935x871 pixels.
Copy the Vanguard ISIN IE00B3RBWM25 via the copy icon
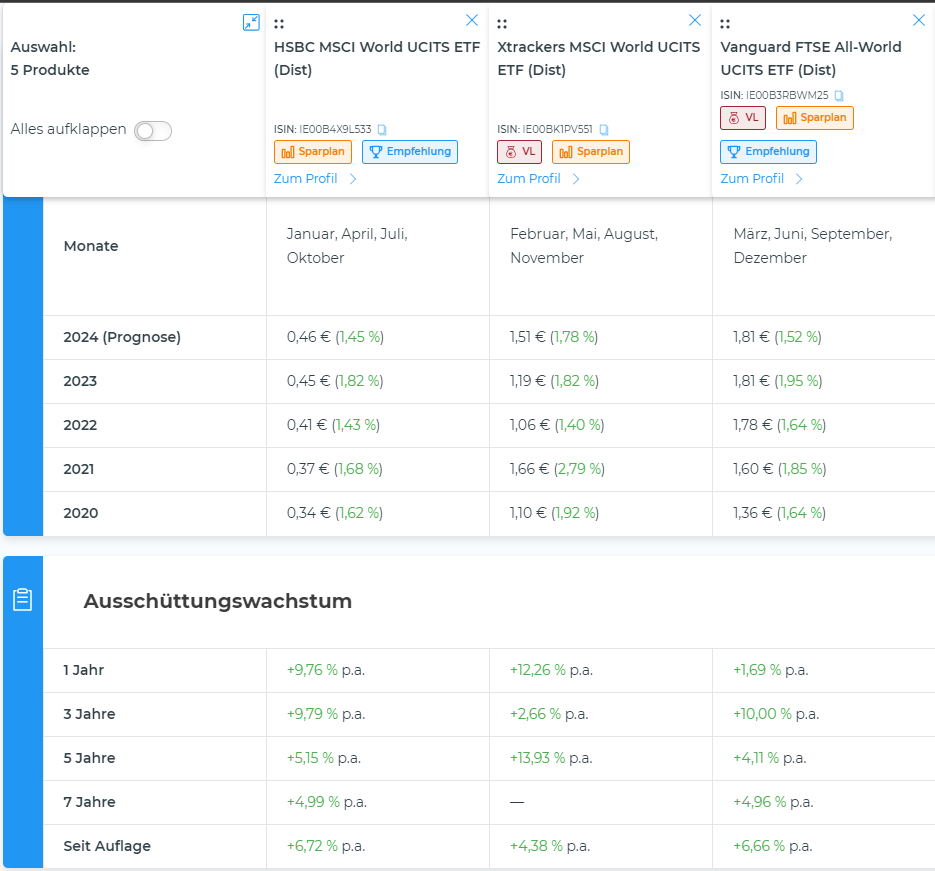coord(839,95)
